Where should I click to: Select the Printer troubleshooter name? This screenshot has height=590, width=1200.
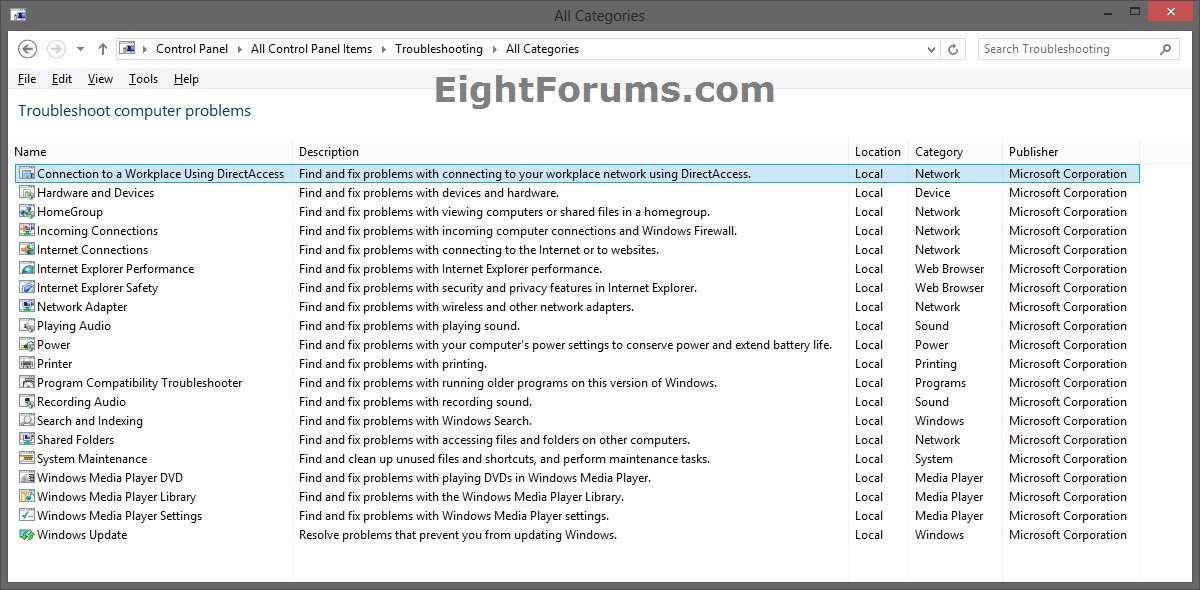[x=55, y=364]
